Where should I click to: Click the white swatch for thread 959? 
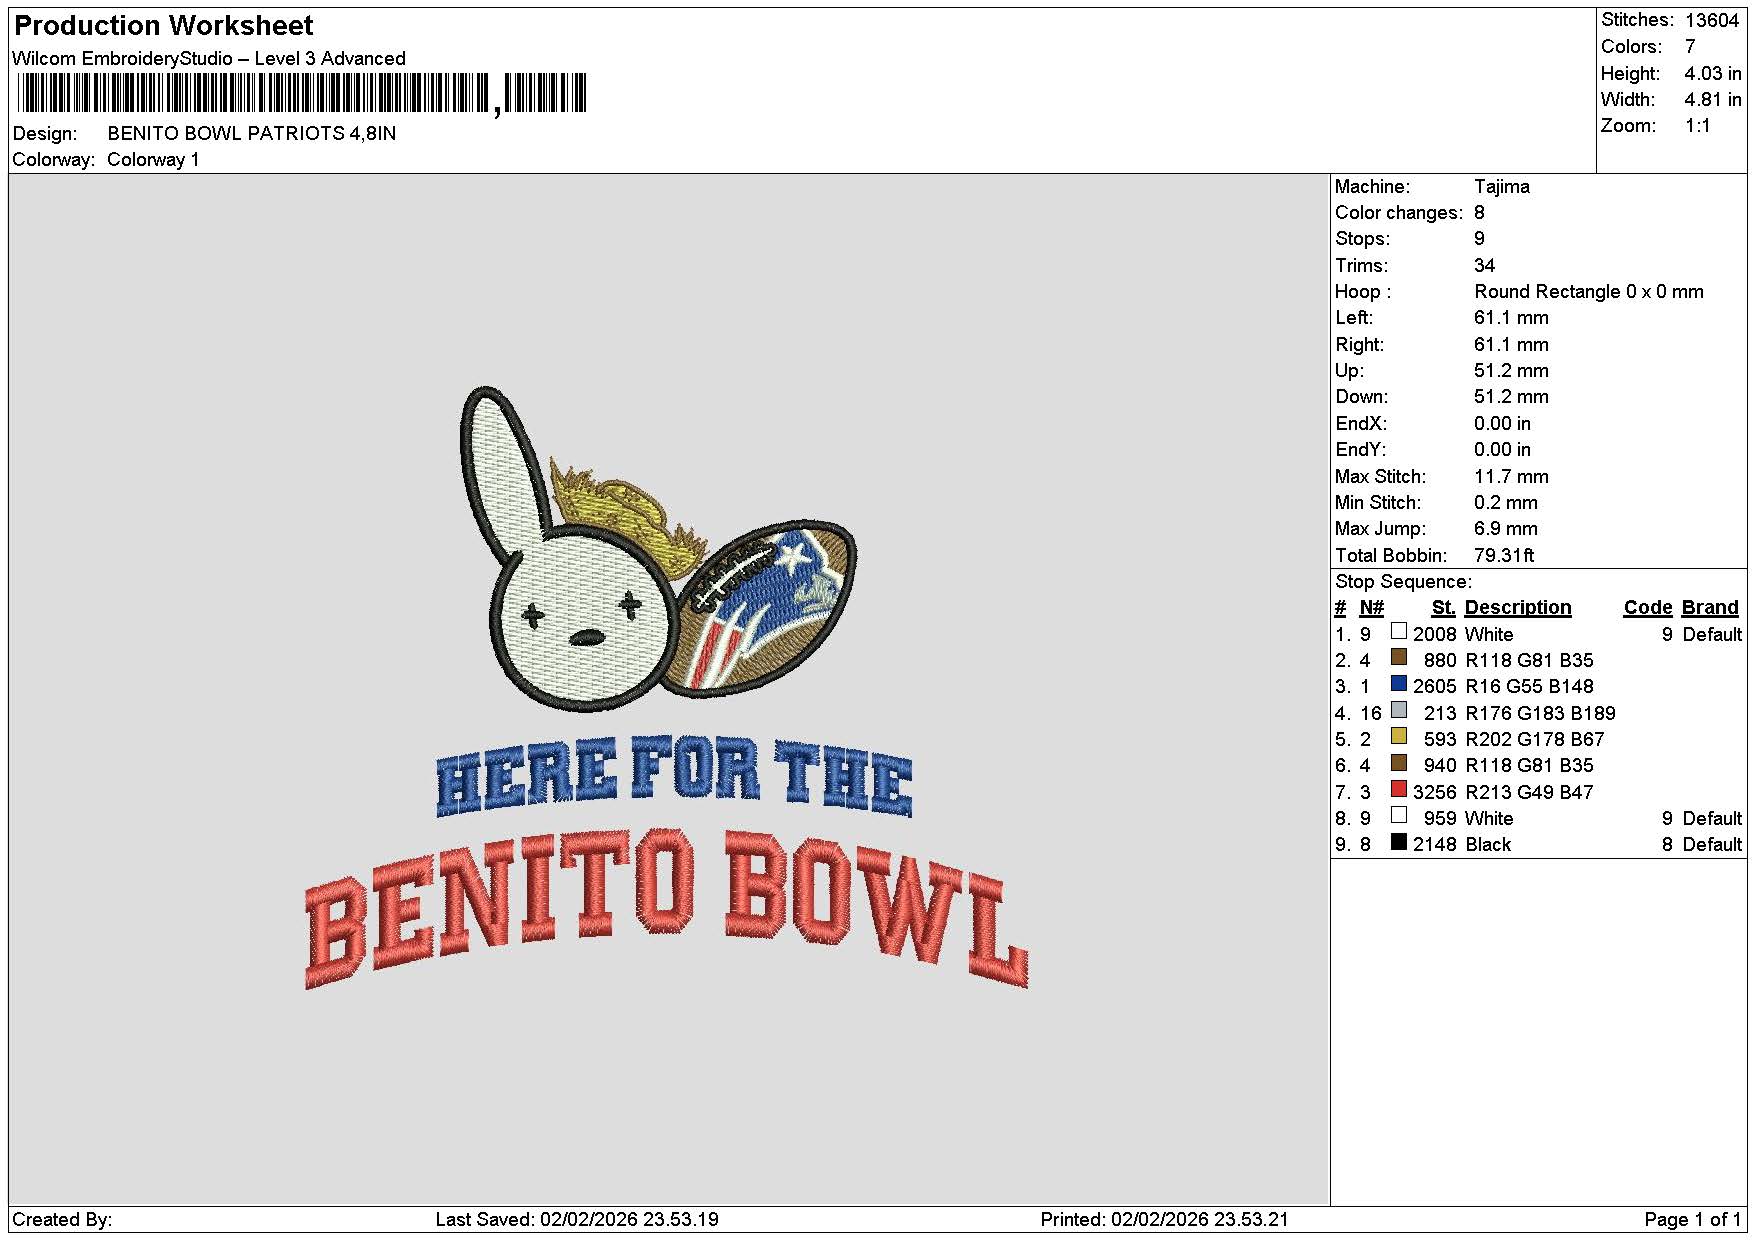(x=1399, y=816)
